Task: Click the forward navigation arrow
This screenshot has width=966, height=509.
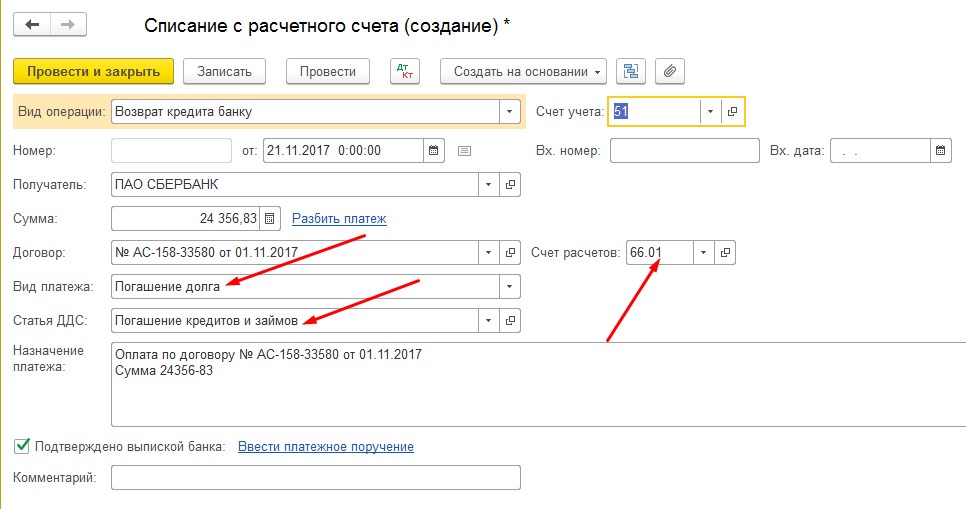Action: point(68,25)
